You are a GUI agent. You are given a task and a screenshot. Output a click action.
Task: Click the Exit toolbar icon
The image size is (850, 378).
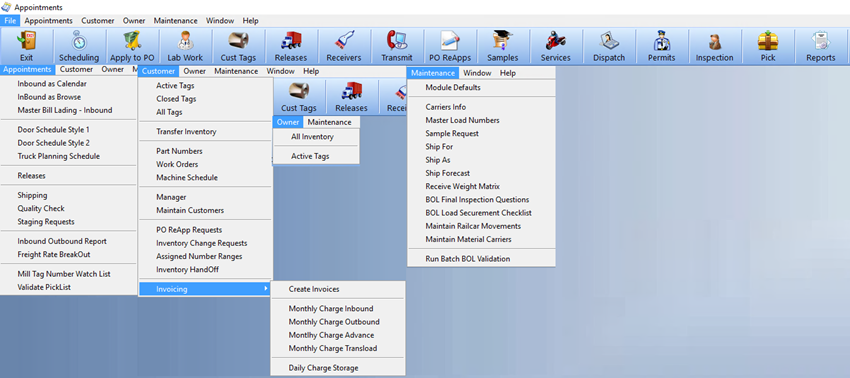point(27,46)
